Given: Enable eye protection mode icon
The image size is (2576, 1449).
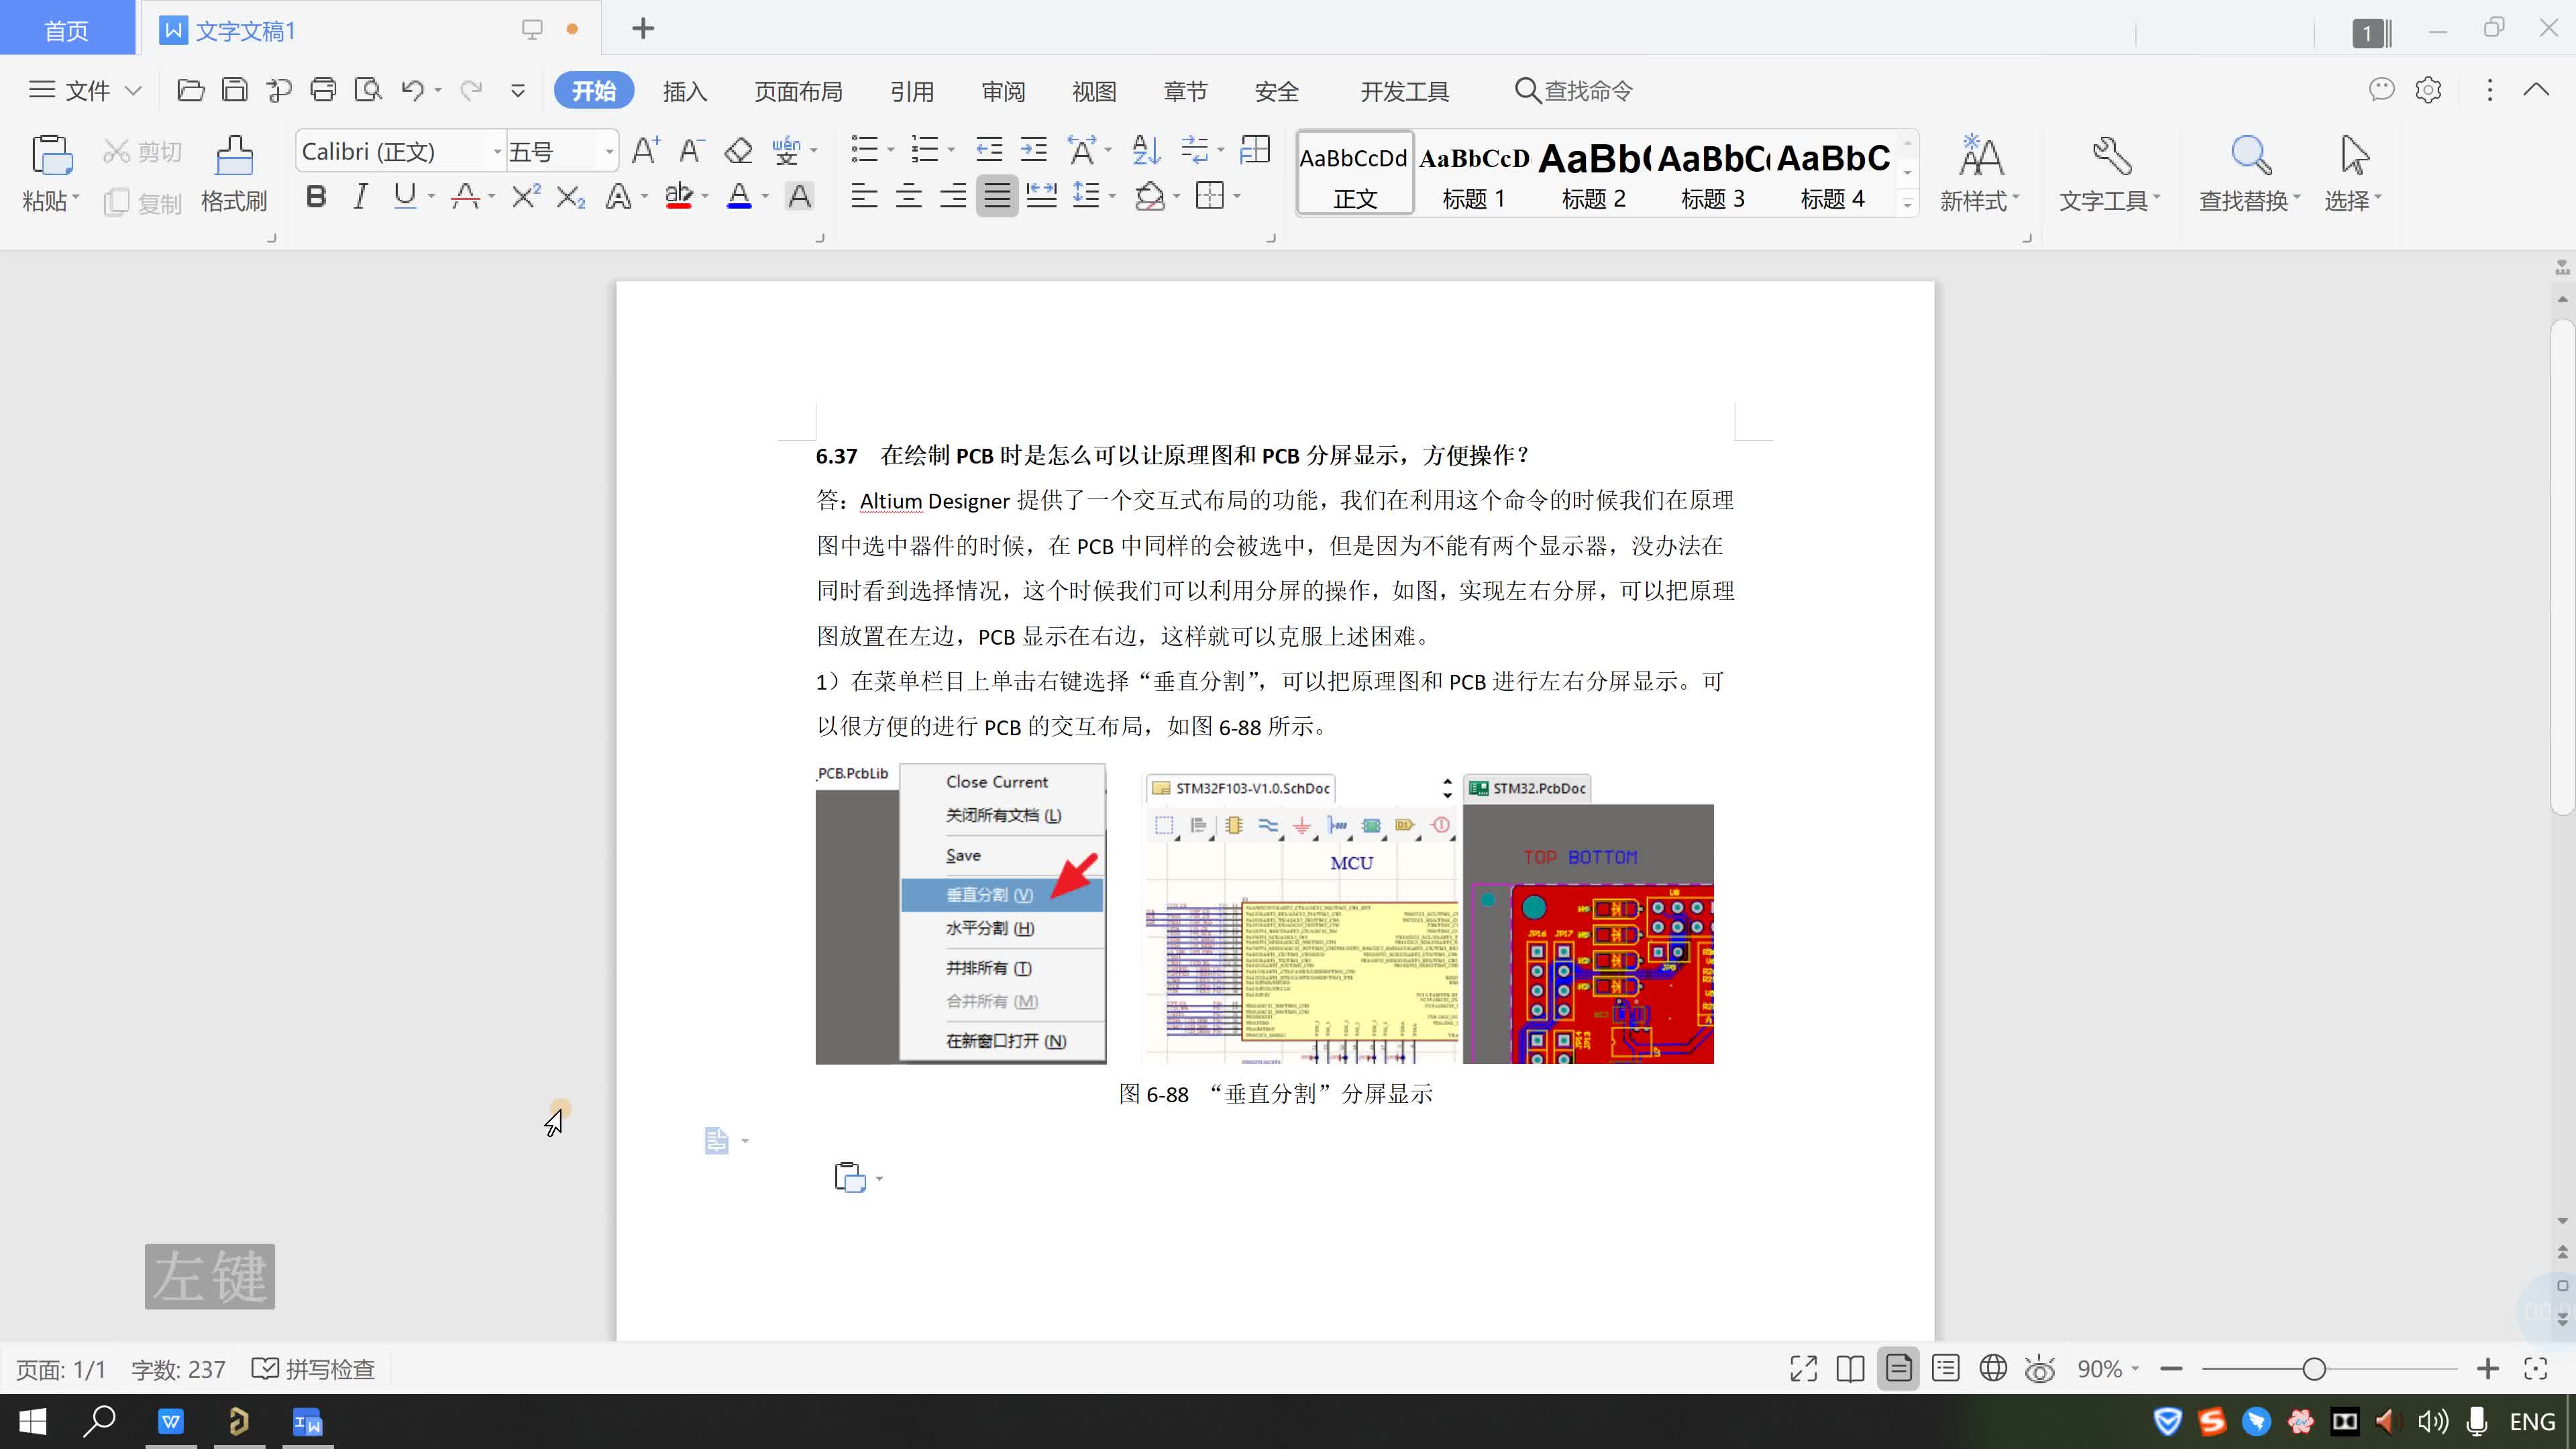Looking at the screenshot, I should pos(2040,1368).
